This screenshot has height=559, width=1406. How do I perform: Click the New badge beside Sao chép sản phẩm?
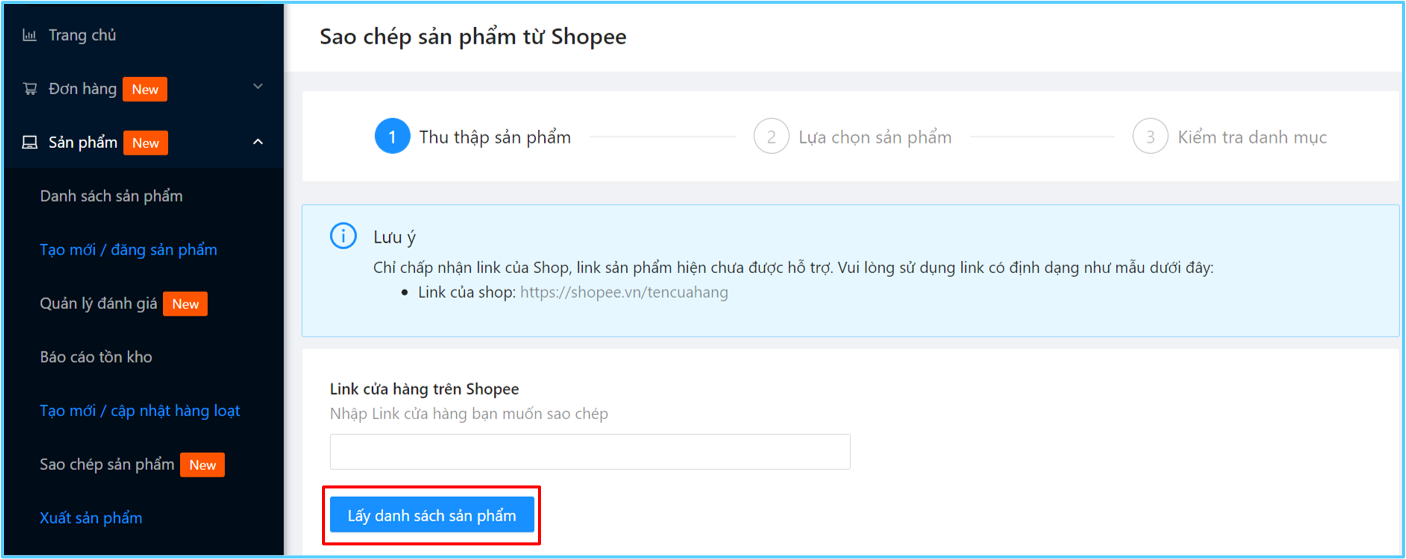point(203,464)
